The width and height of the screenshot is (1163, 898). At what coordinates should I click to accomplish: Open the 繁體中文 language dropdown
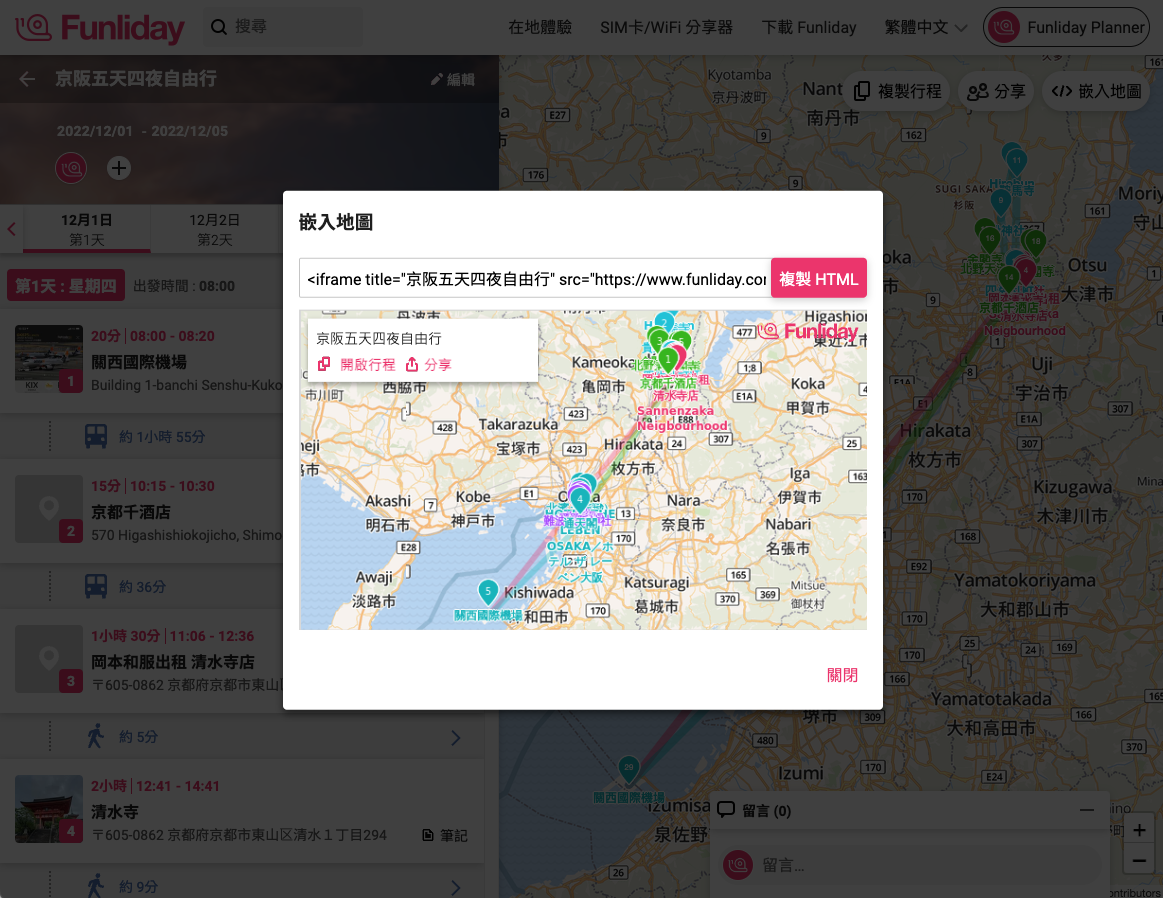click(925, 27)
